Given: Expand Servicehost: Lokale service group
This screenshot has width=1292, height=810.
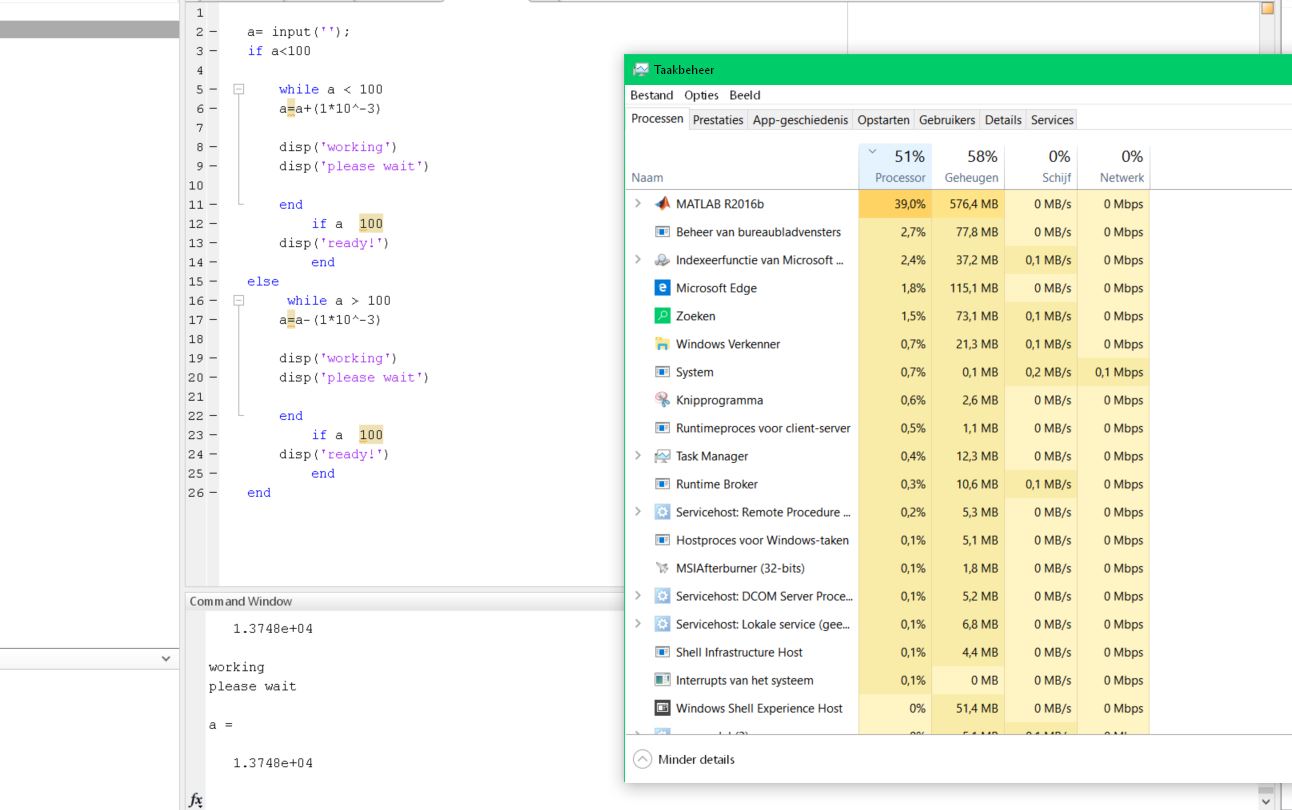Looking at the screenshot, I should point(638,624).
